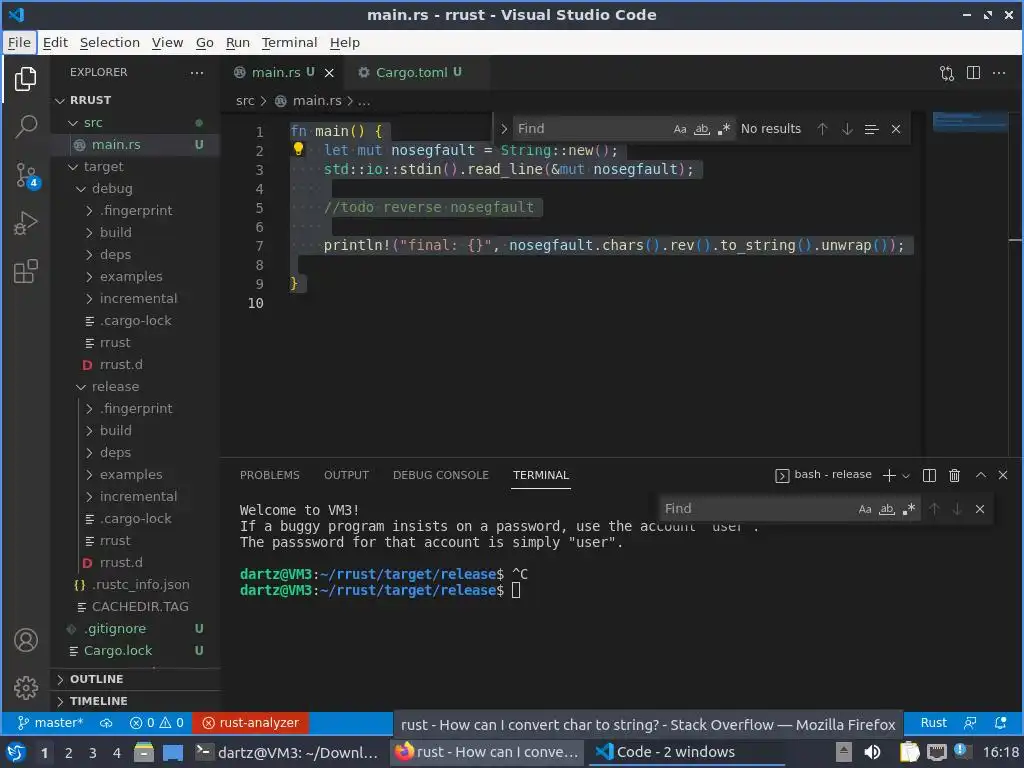Screen dimensions: 1024x768
Task: Switch to the PROBLEMS panel tab
Action: pos(270,475)
